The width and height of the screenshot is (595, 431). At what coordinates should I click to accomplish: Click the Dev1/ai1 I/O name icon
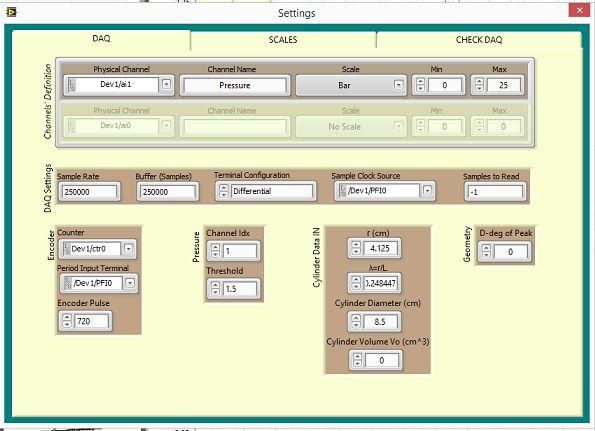tap(72, 85)
